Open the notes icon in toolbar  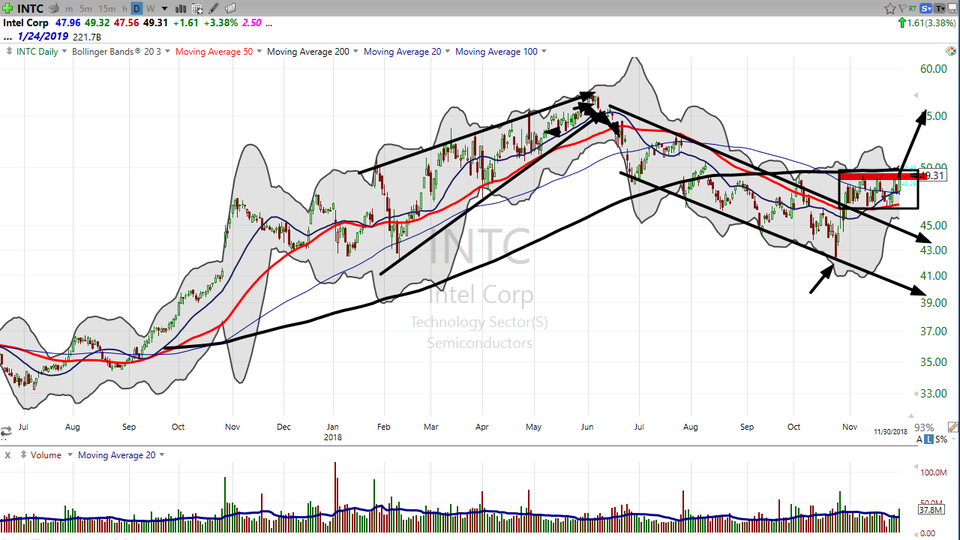[231, 9]
